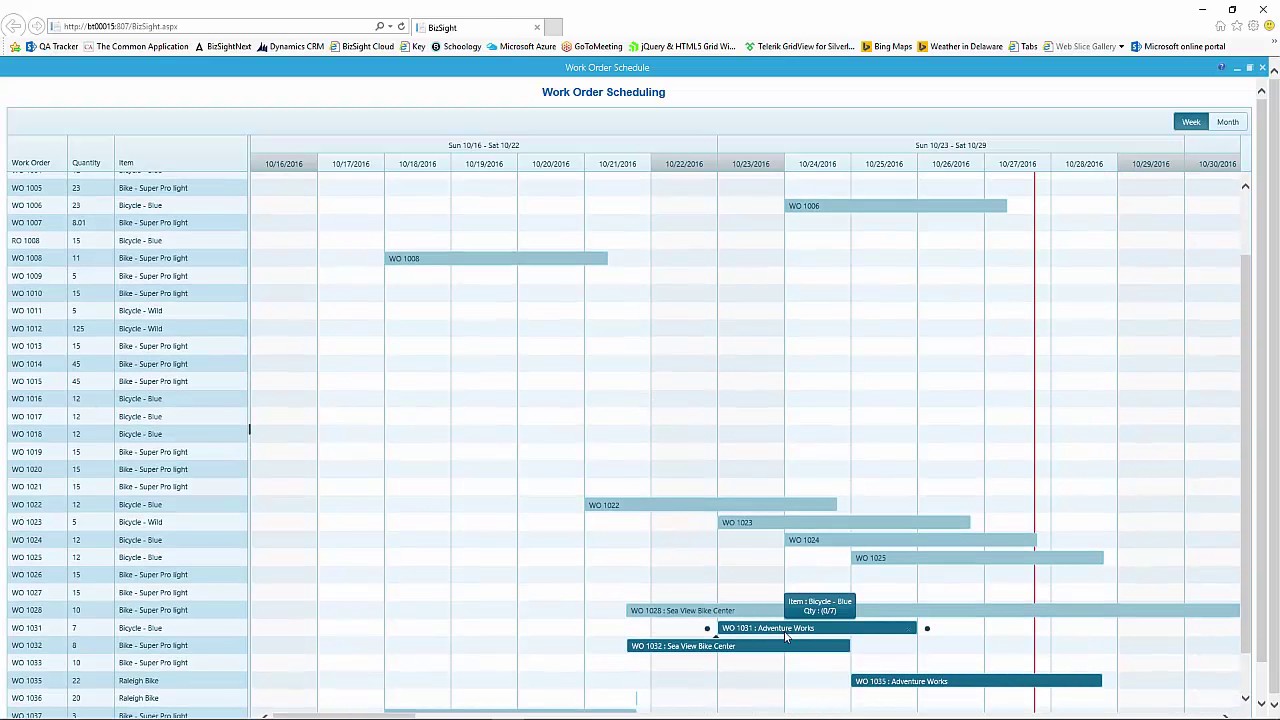Click the browser Forward arrow button
Viewport: 1280px width, 720px height.
pyautogui.click(x=37, y=26)
